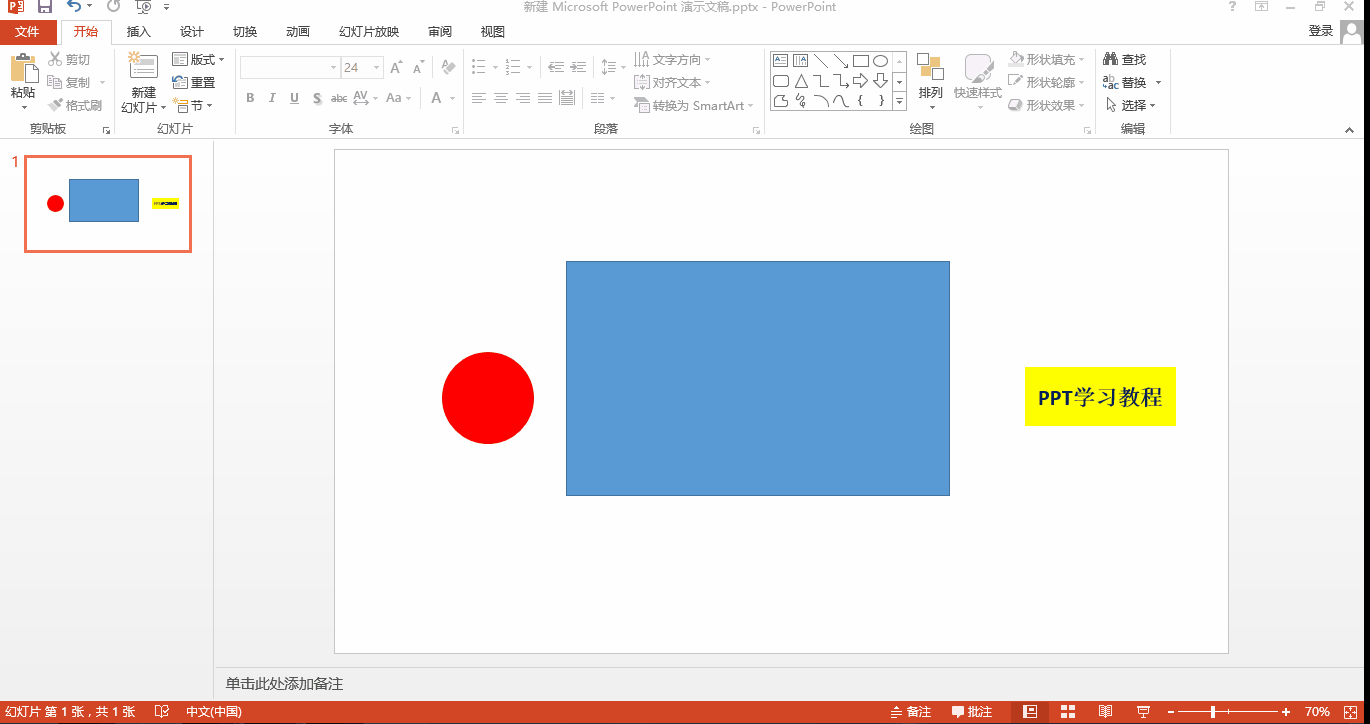1370x724 pixels.
Task: Switch to the 插入 Insert tab
Action: (x=139, y=32)
